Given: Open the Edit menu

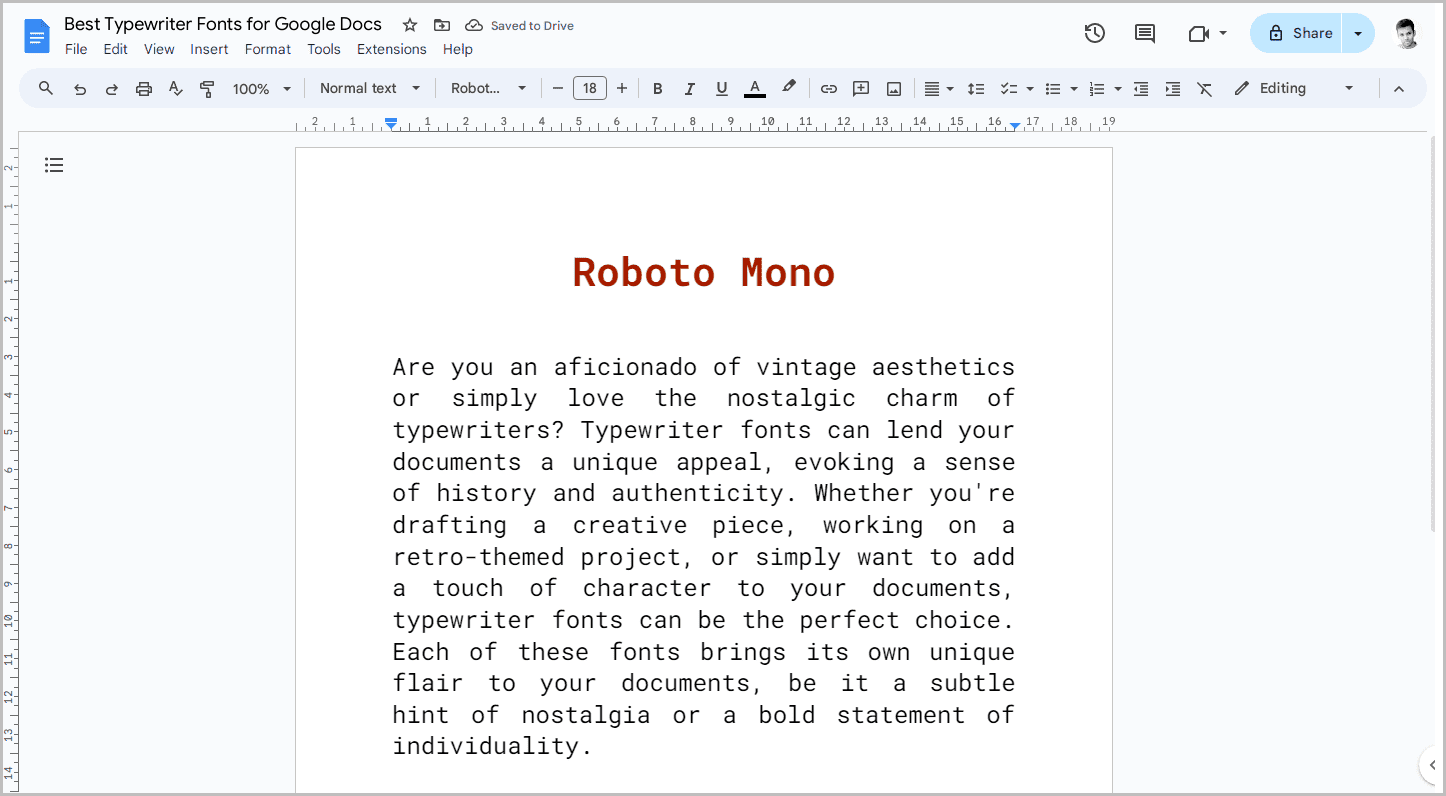Looking at the screenshot, I should click(116, 49).
